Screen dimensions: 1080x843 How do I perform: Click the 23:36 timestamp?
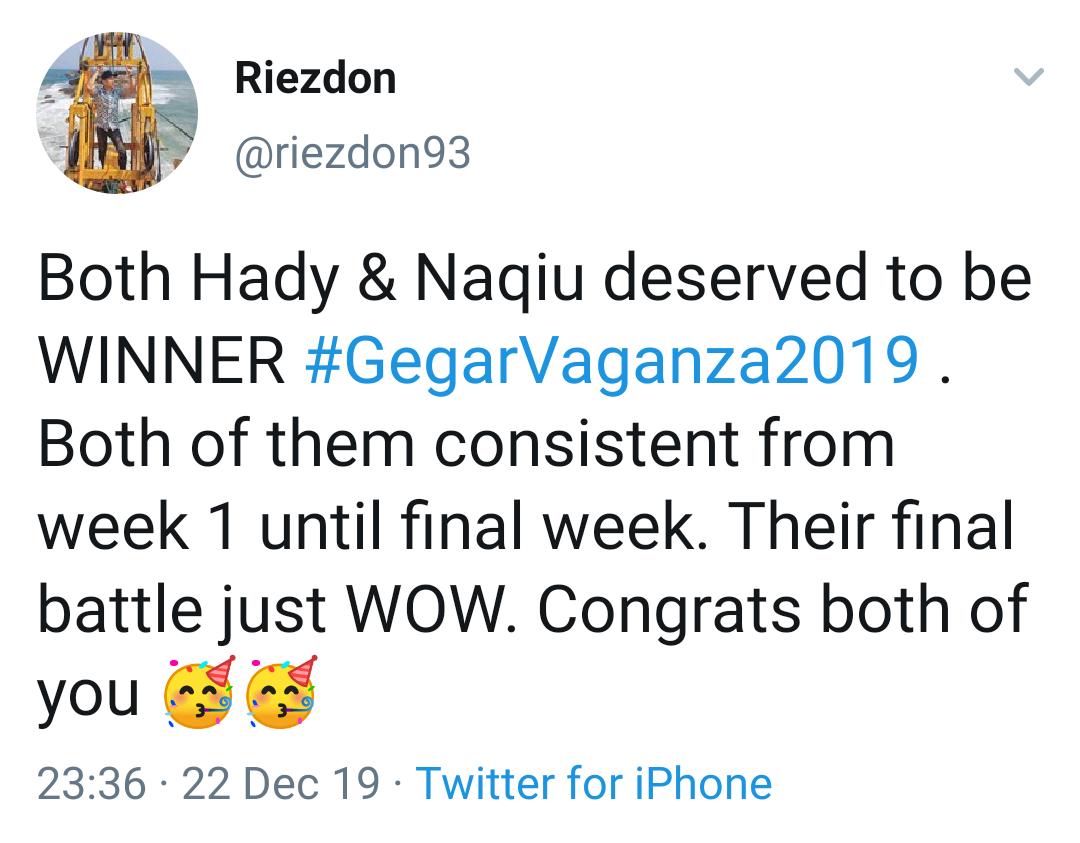coord(92,784)
